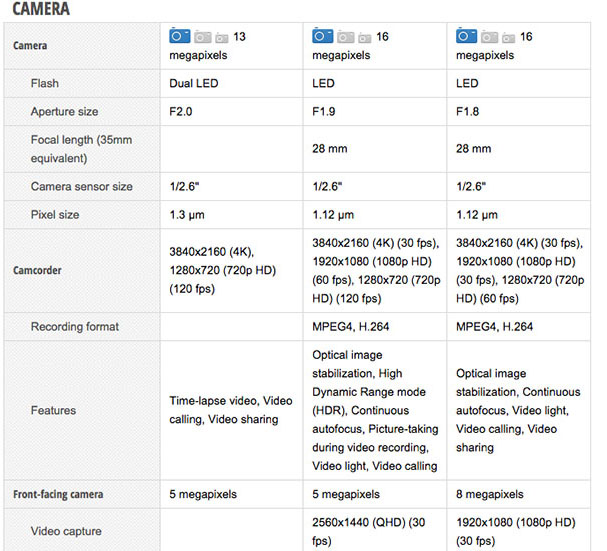Viewport: 607px width, 551px height.
Task: Click medium gray camera icon in first column
Action: click(x=204, y=37)
